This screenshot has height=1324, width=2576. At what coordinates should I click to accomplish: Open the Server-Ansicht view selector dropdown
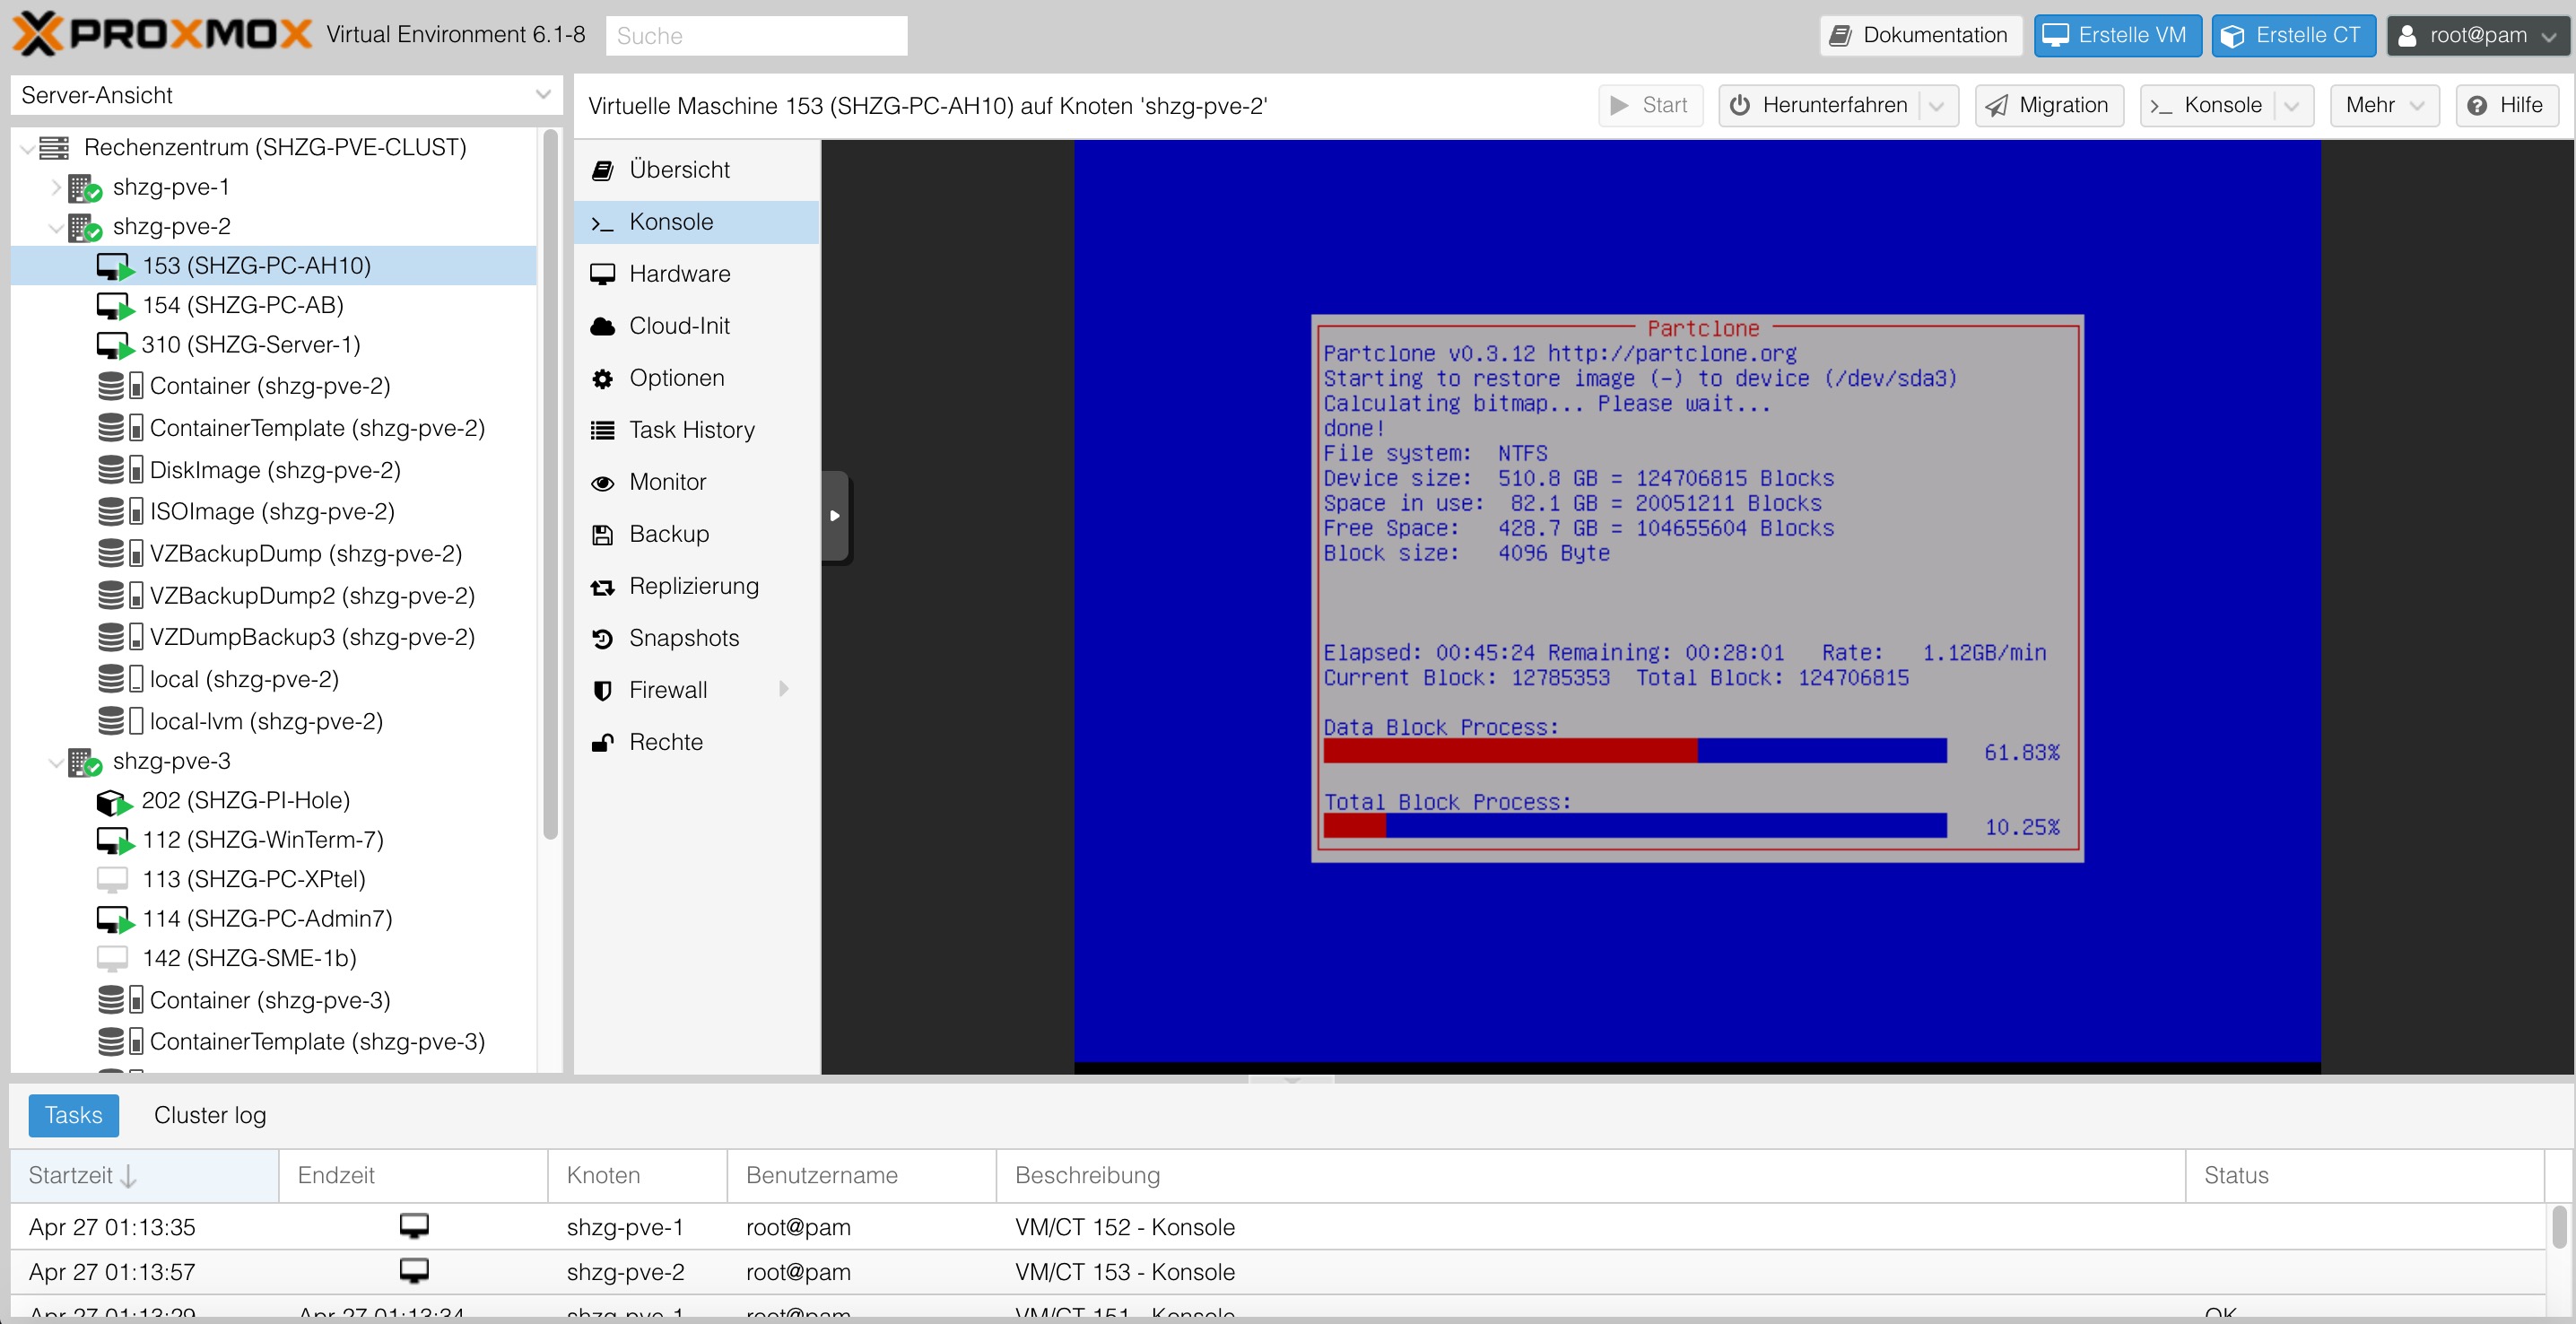click(x=543, y=95)
